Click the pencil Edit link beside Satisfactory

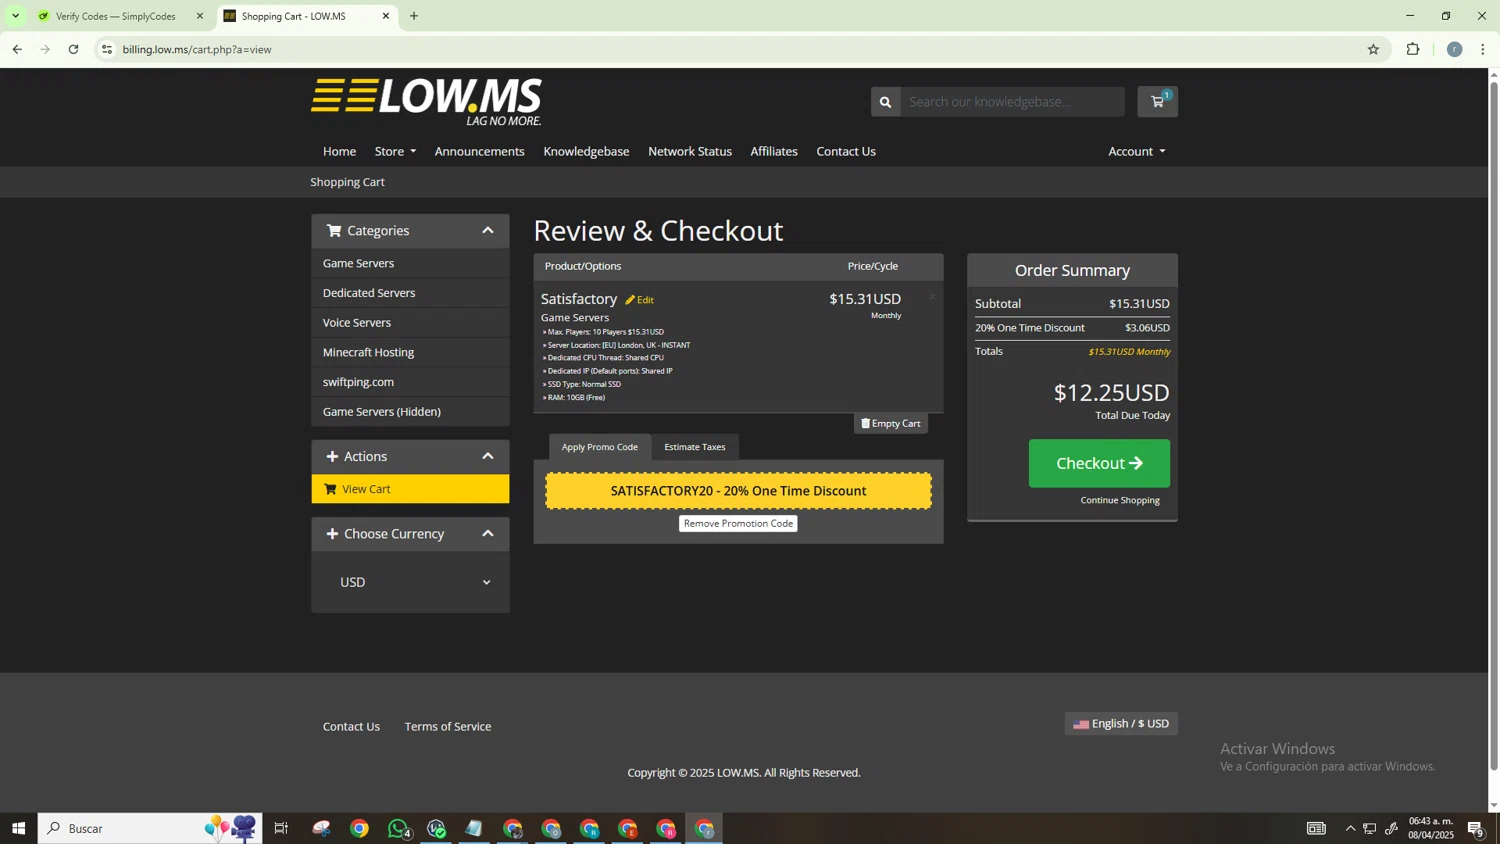pyautogui.click(x=640, y=300)
